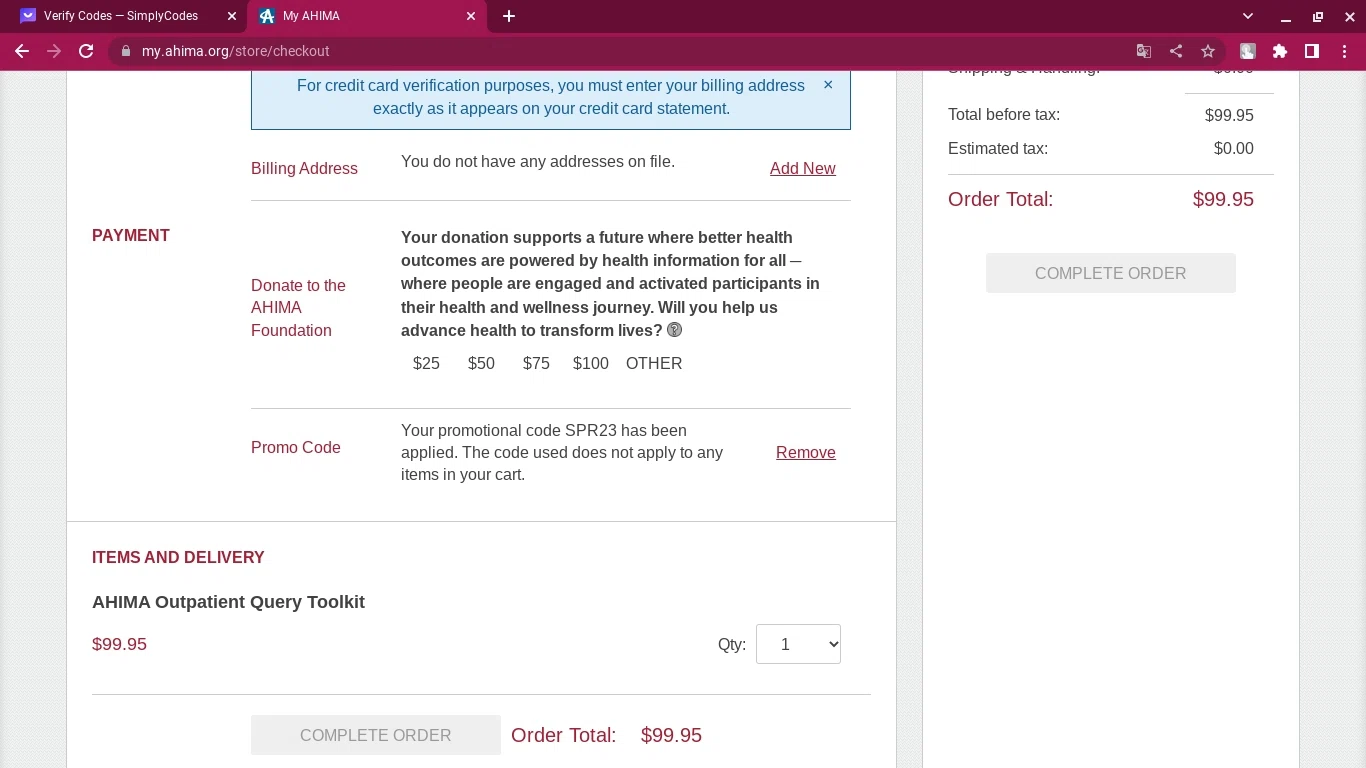Click COMPLETE ORDER in the order summary sidebar
Screen dimensions: 1366x768
pos(1111,273)
